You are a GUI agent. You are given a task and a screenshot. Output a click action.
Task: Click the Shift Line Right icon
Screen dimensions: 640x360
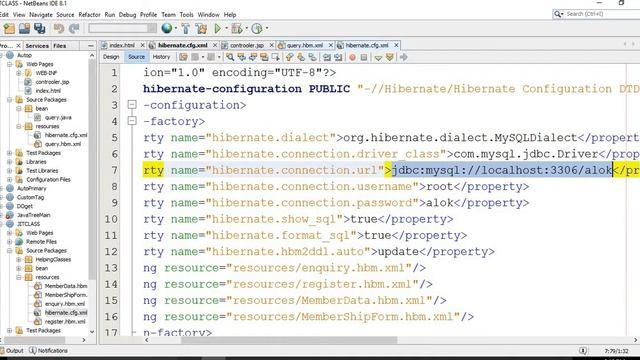coord(338,57)
